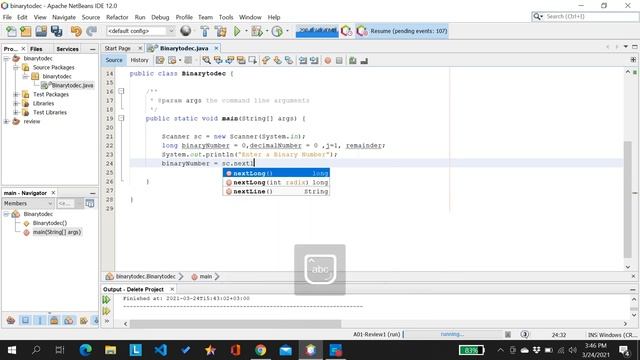640x360 pixels.
Task: Click the Debug Project icon
Action: [257, 31]
